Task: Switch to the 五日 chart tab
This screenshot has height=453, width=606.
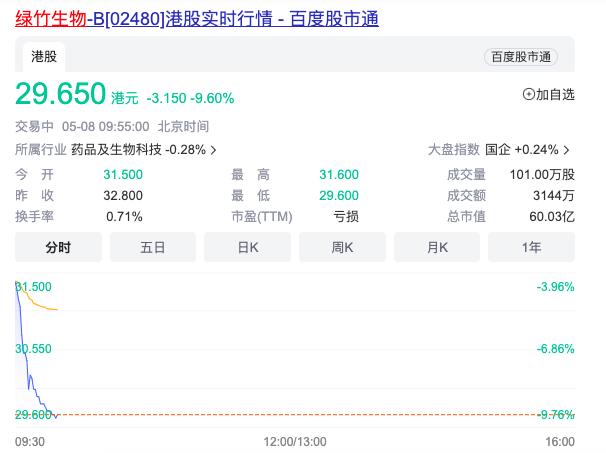Action: tap(153, 246)
